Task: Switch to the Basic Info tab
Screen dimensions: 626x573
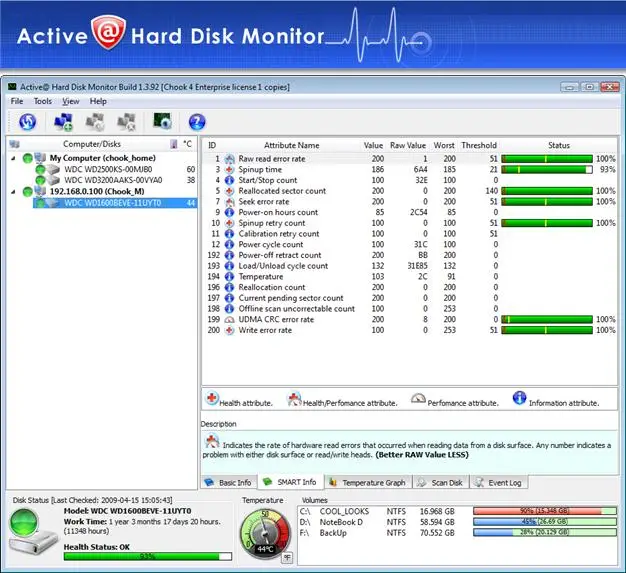Action: [x=229, y=483]
